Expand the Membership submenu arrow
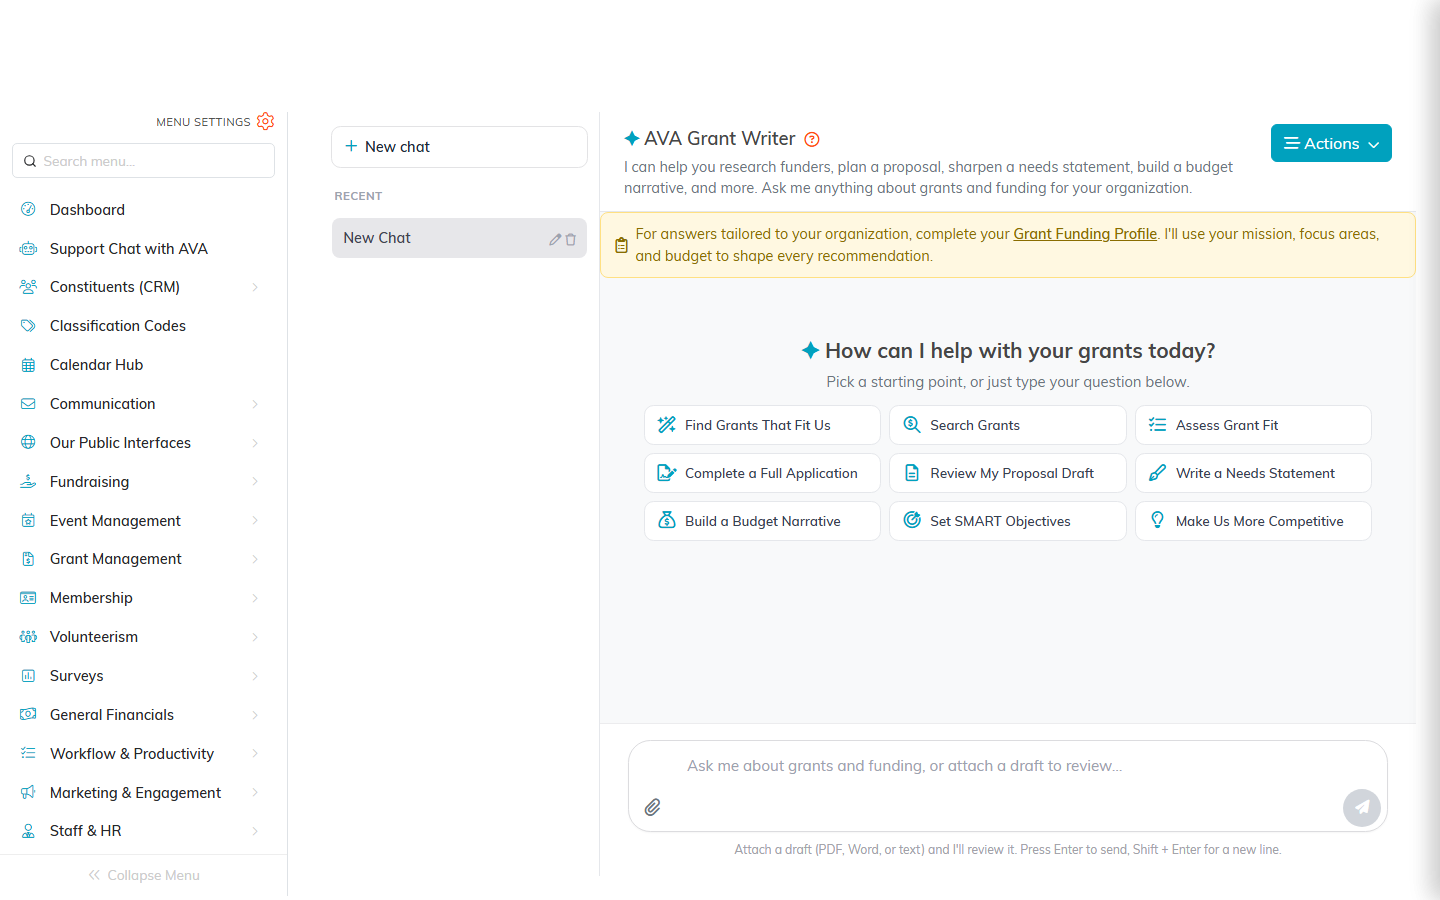Screen dimensions: 1440x900 [255, 598]
